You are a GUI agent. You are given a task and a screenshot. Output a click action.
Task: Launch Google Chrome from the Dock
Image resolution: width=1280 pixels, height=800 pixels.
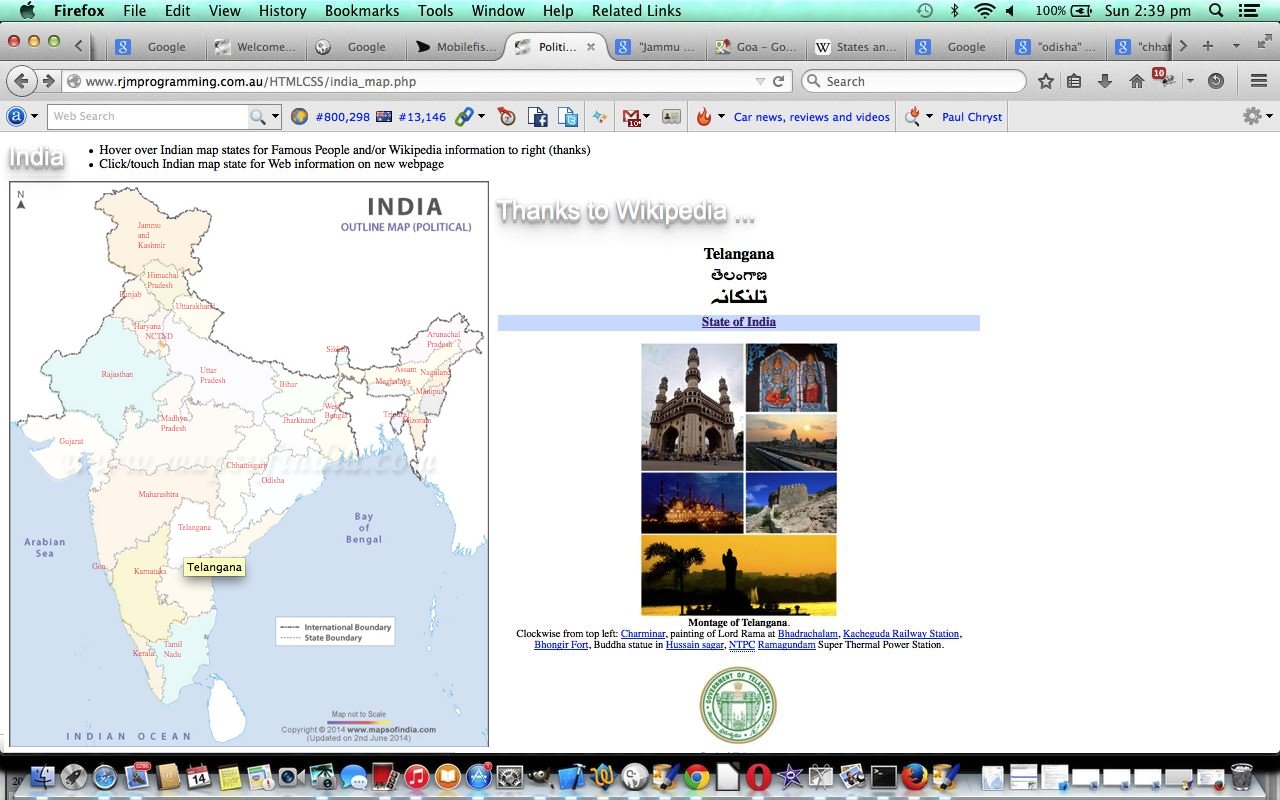[x=697, y=777]
